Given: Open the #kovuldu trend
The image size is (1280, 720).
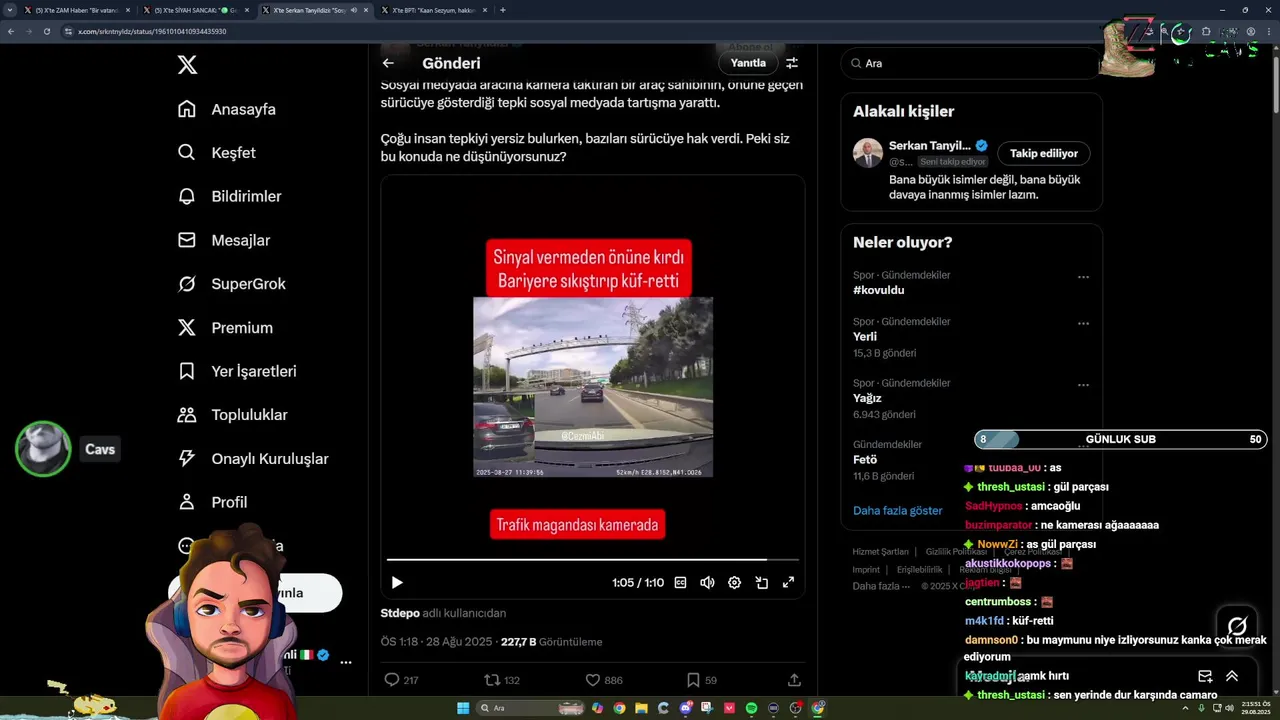Looking at the screenshot, I should point(878,290).
